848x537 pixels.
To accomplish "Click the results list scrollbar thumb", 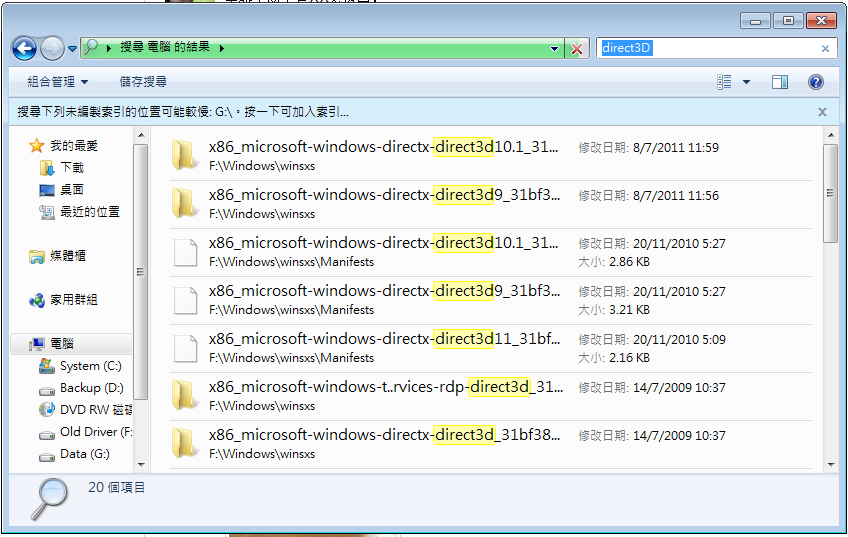I will click(831, 193).
